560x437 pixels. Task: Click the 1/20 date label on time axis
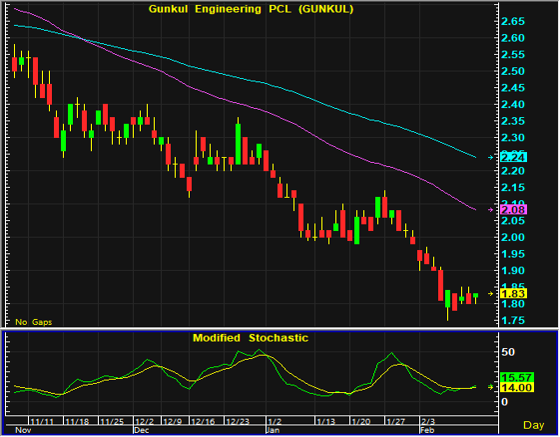[361, 422]
